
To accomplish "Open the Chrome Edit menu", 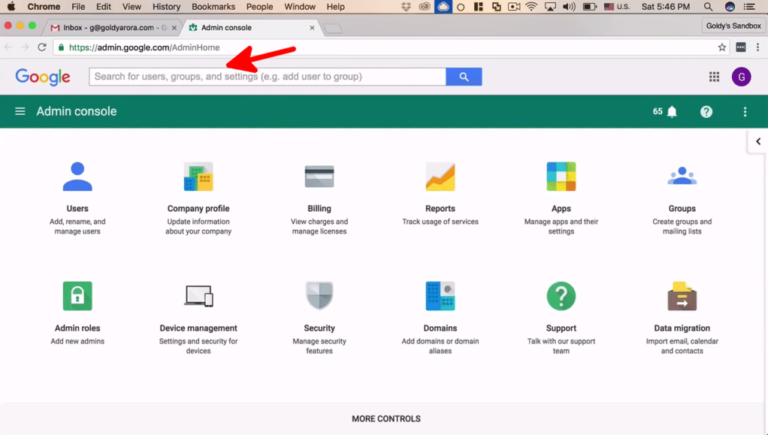I will pos(103,7).
